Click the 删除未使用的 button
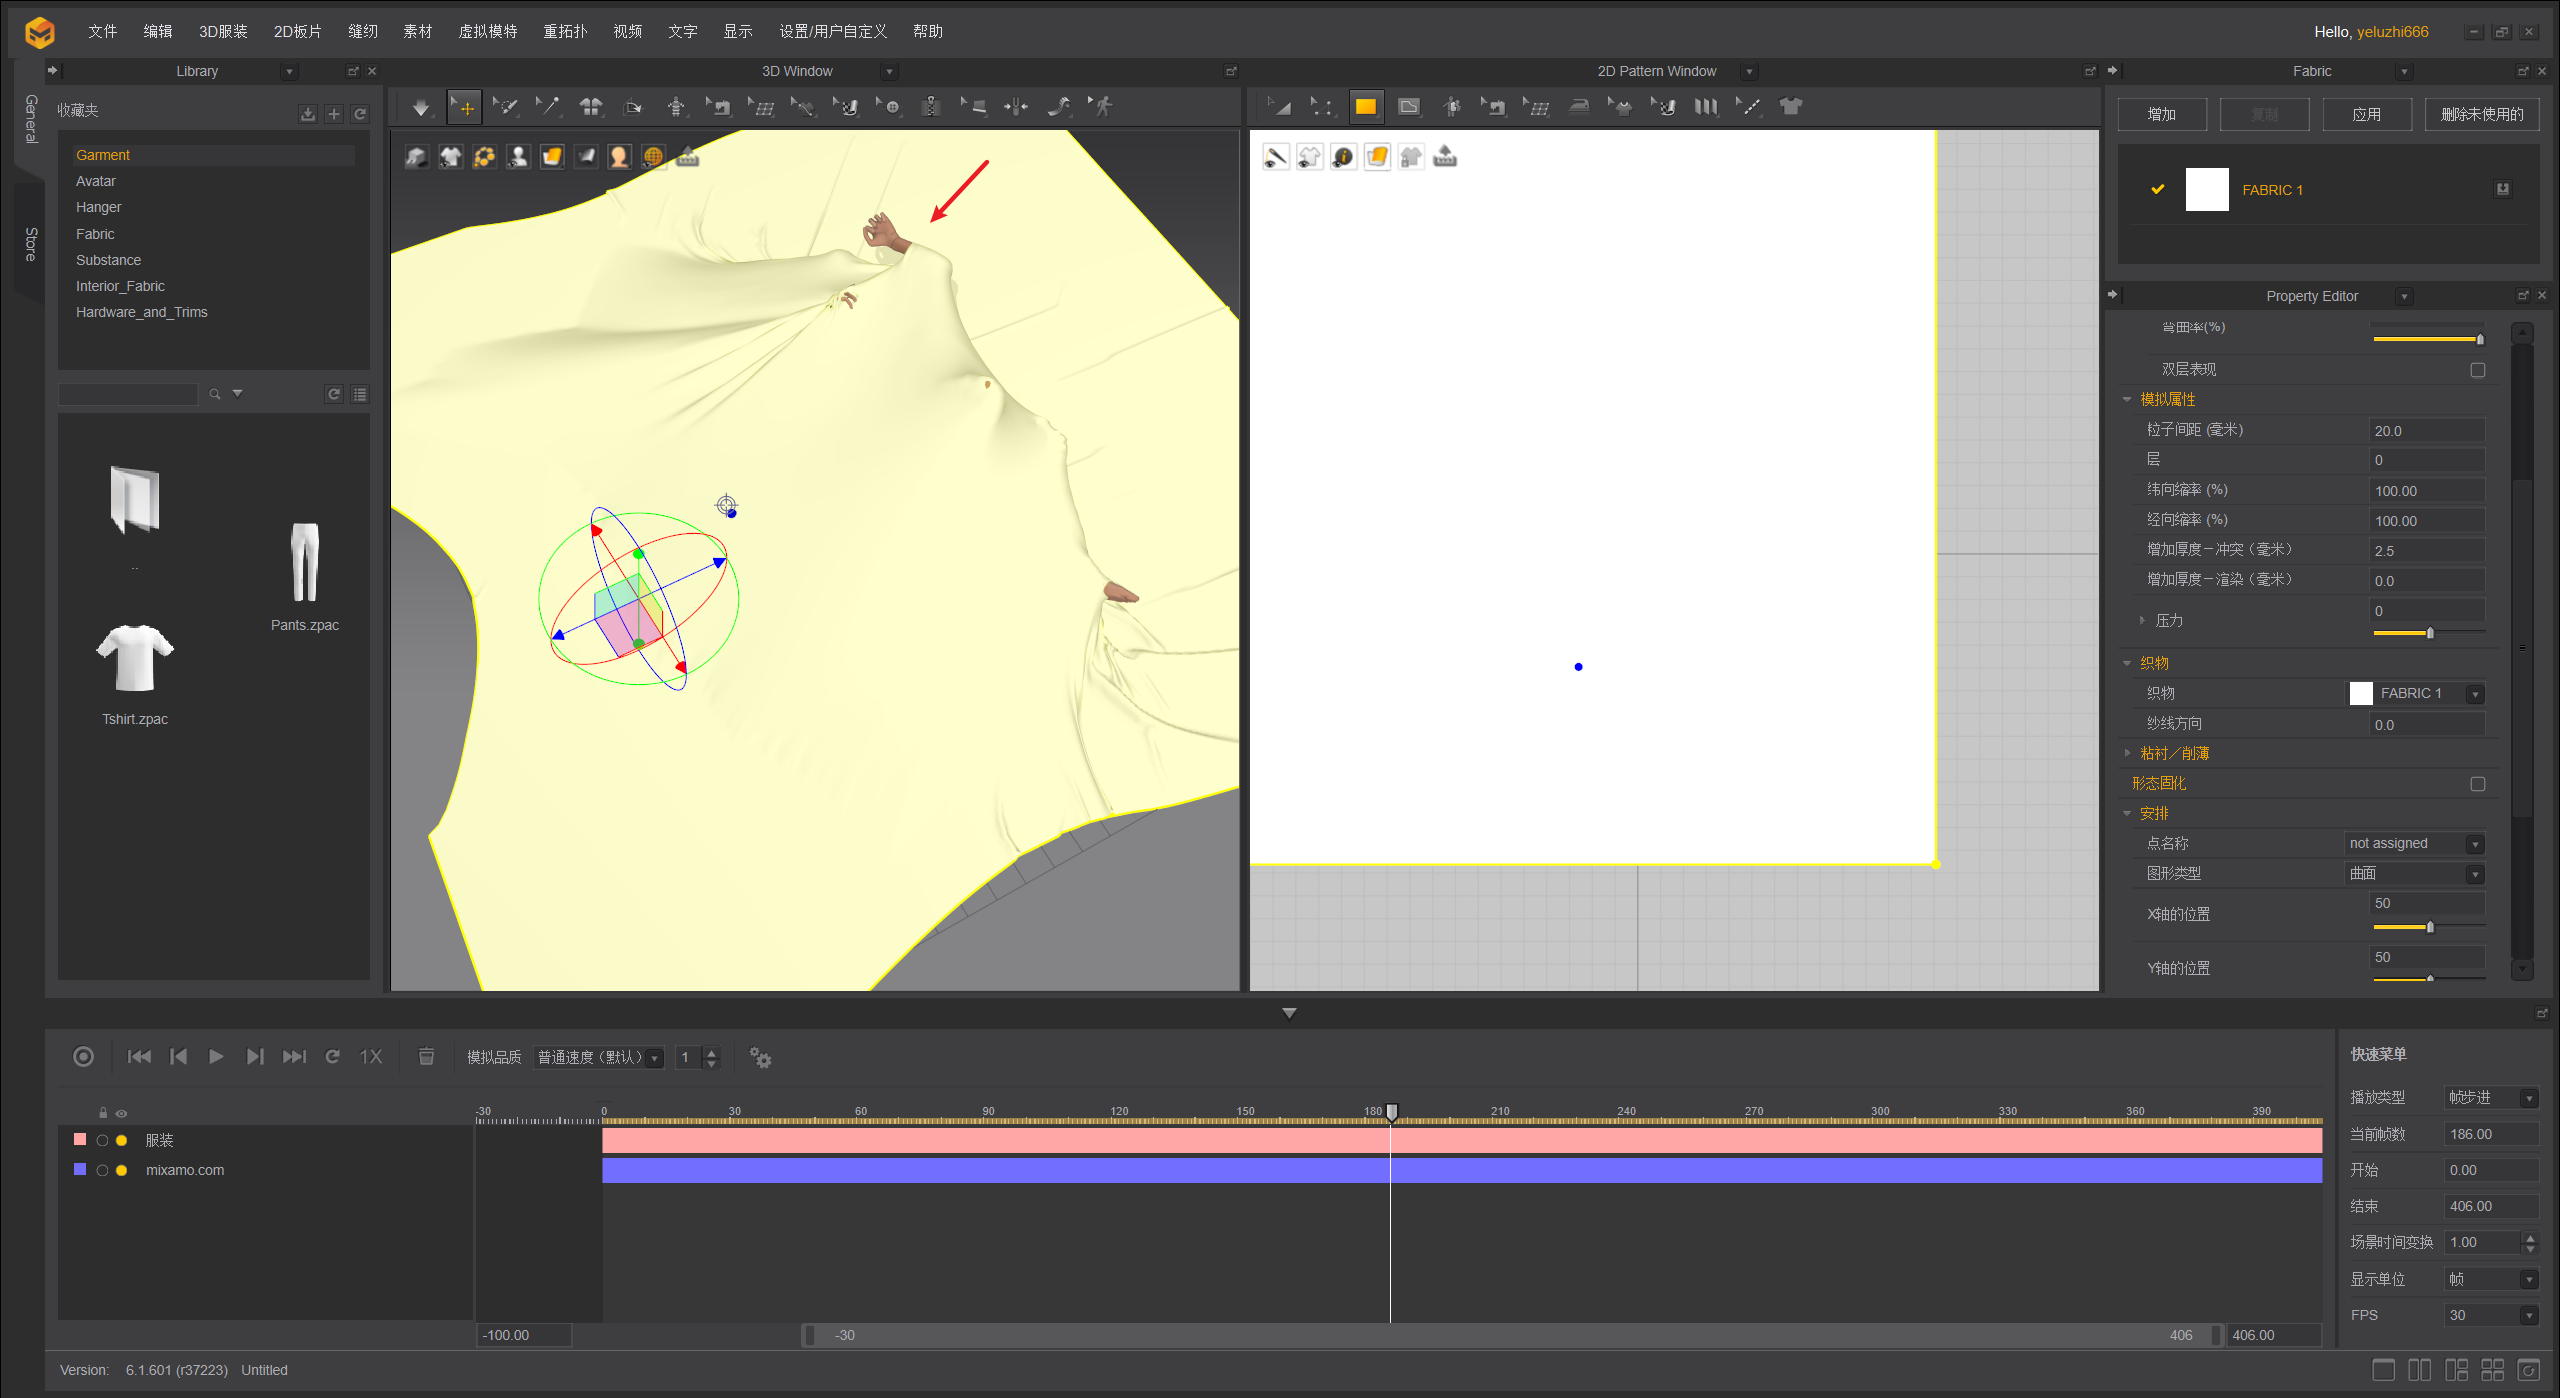This screenshot has height=1398, width=2560. pos(2481,114)
